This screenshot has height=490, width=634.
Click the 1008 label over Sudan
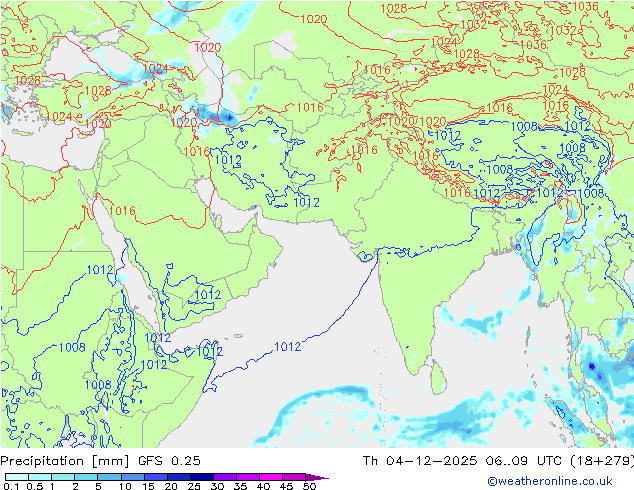(72, 347)
